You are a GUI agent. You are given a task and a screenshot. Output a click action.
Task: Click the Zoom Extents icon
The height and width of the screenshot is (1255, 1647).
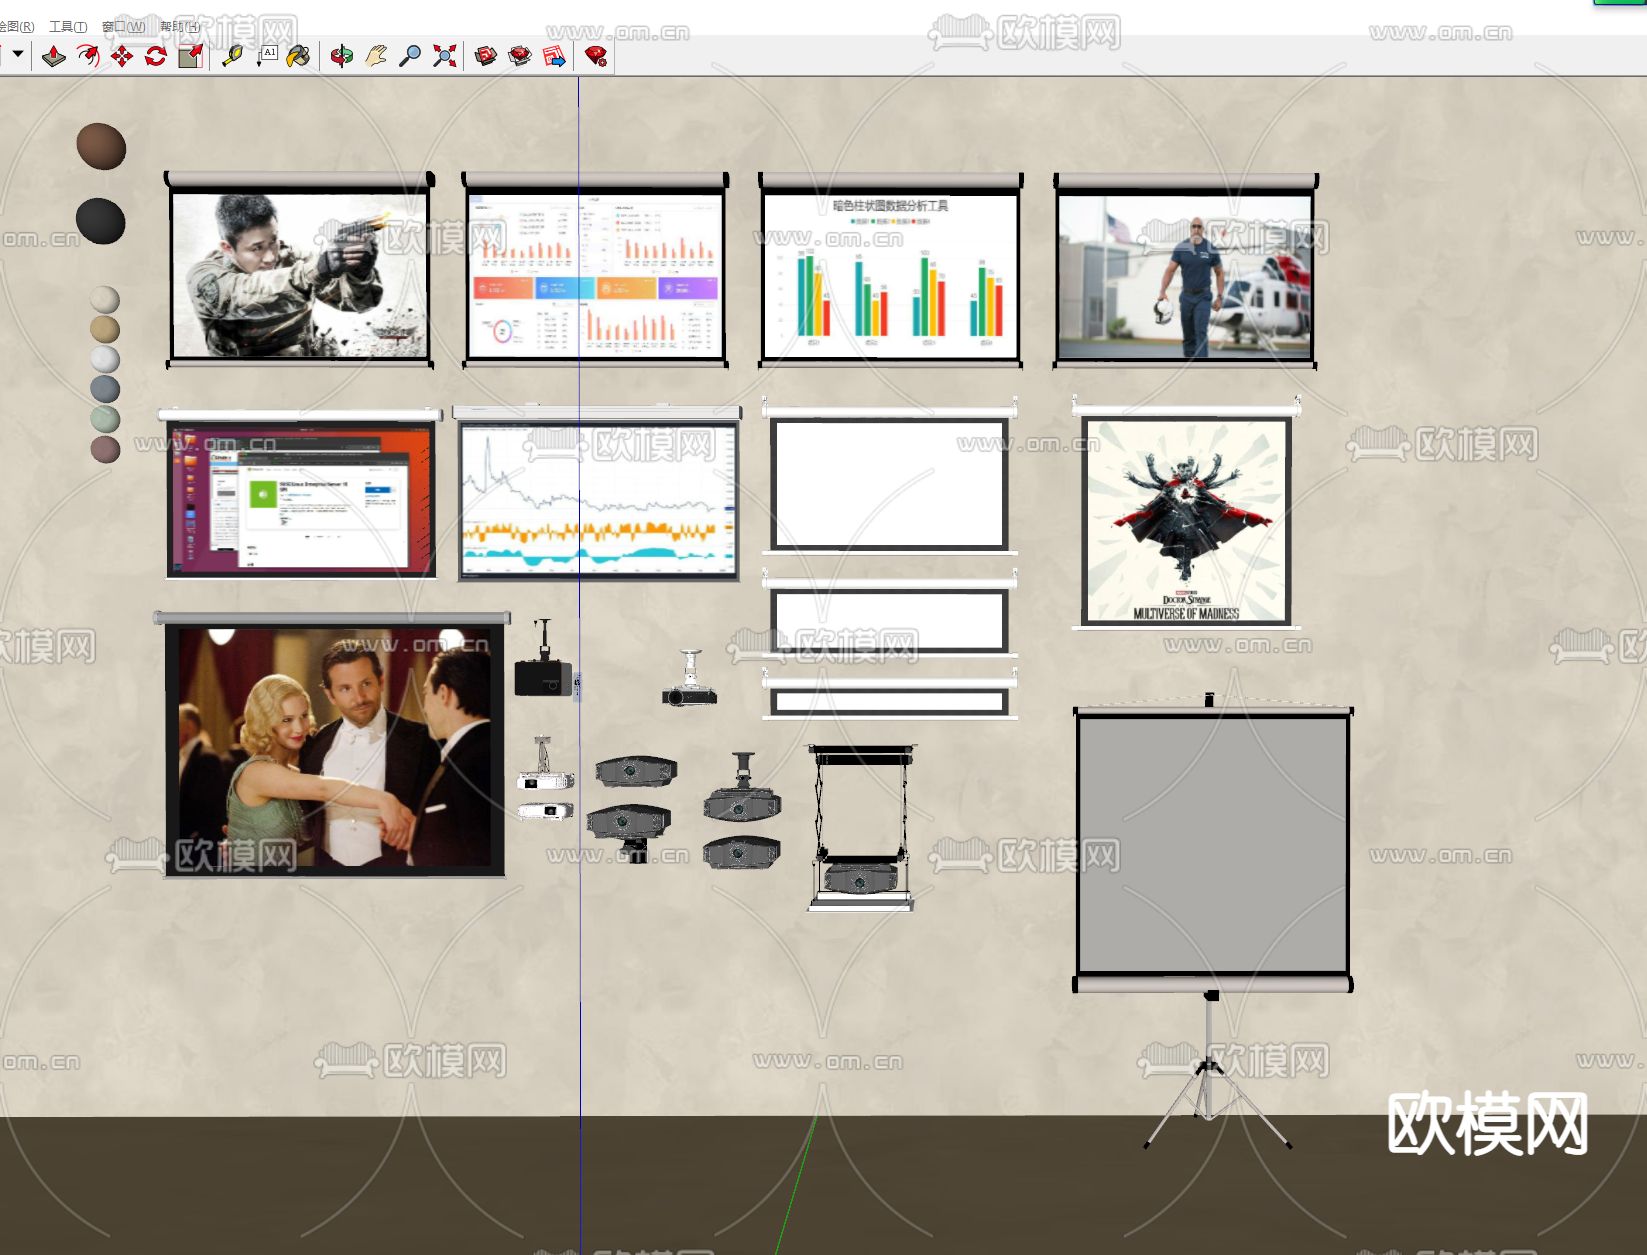tap(445, 56)
